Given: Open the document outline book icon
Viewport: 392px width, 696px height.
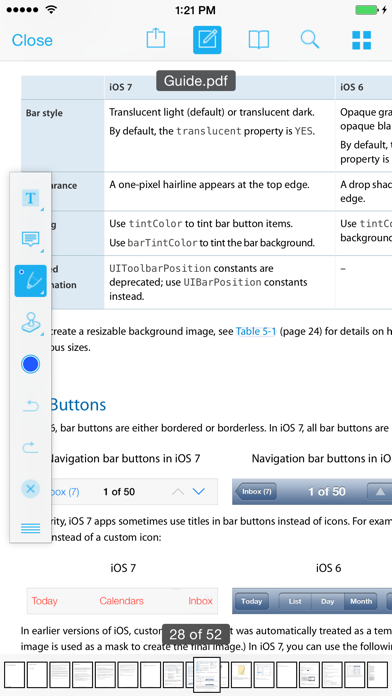Looking at the screenshot, I should (259, 40).
